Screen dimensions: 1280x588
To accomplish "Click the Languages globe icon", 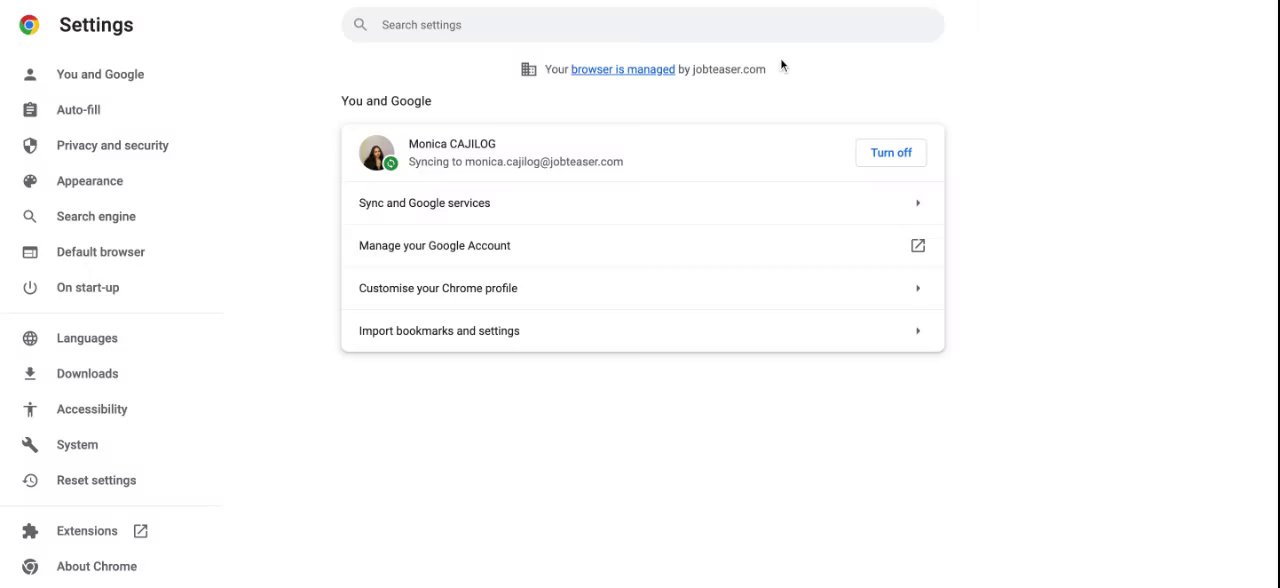I will click(30, 338).
